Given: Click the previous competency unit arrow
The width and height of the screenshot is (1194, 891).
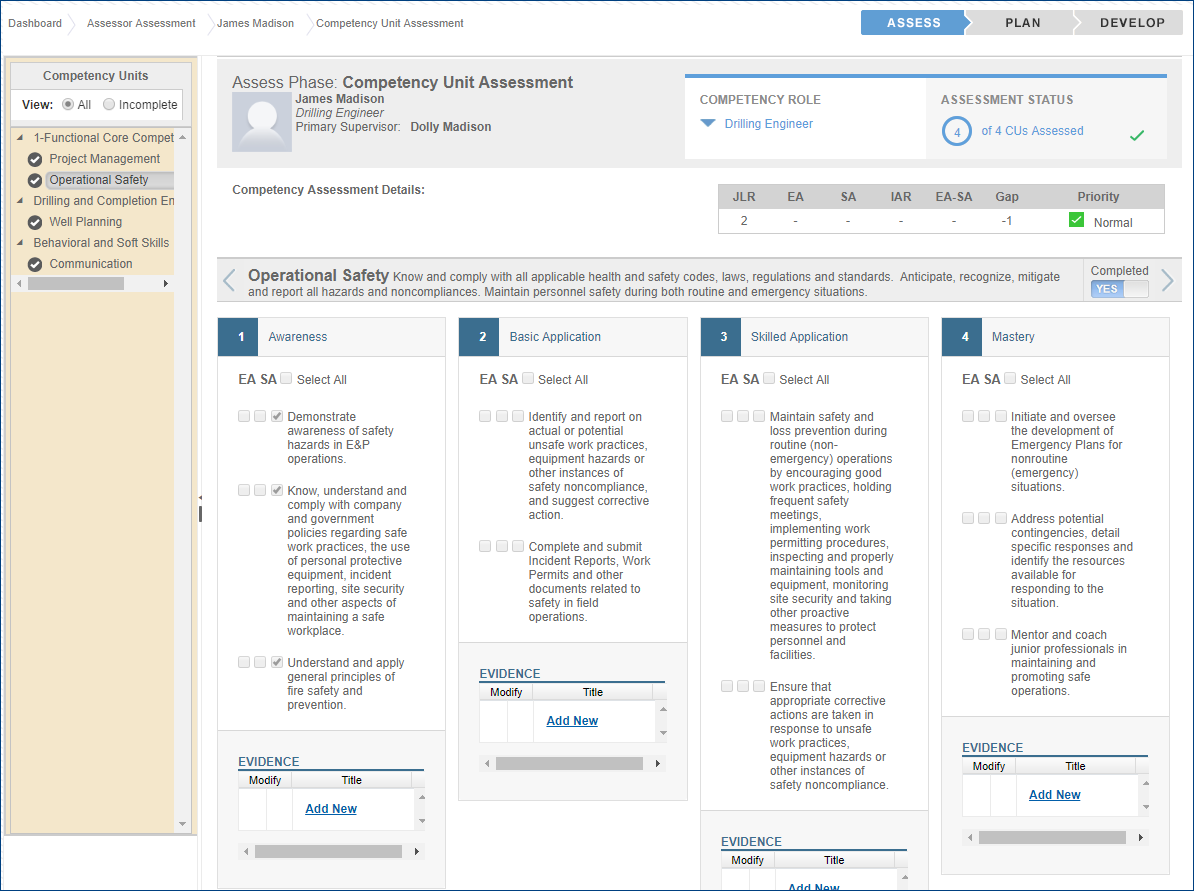Looking at the screenshot, I should tap(229, 280).
